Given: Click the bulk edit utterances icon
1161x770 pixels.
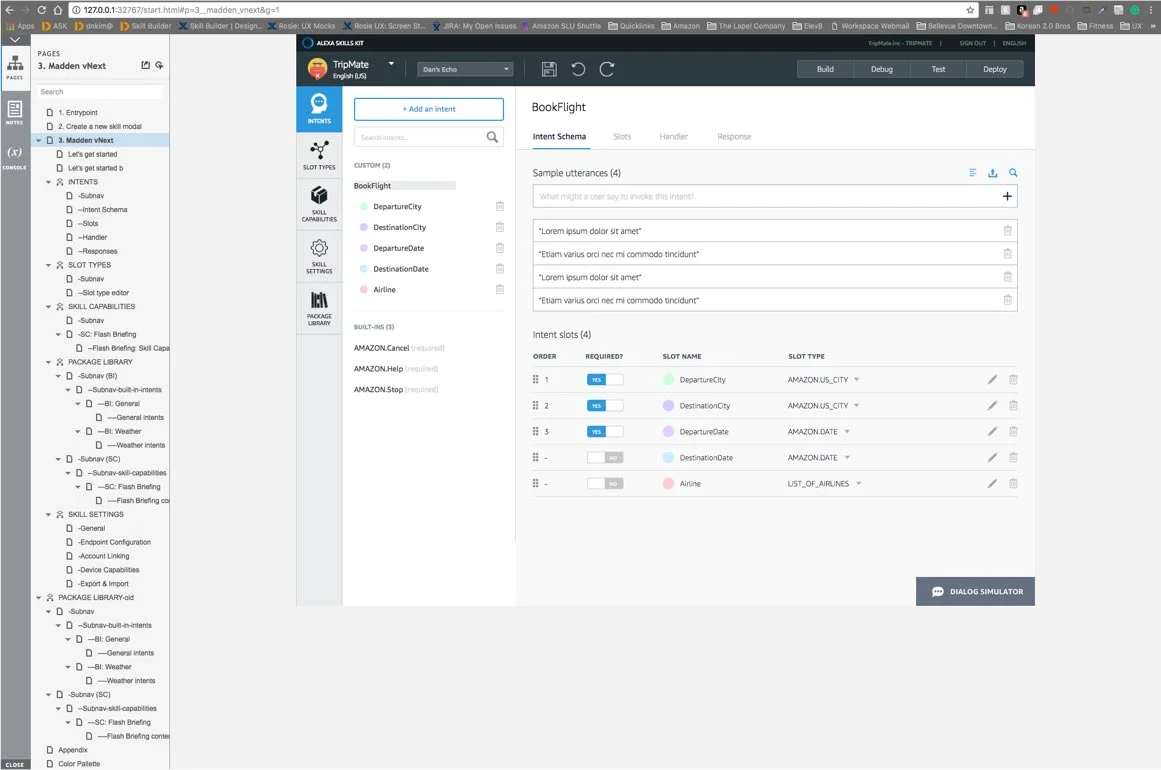Looking at the screenshot, I should (x=972, y=173).
